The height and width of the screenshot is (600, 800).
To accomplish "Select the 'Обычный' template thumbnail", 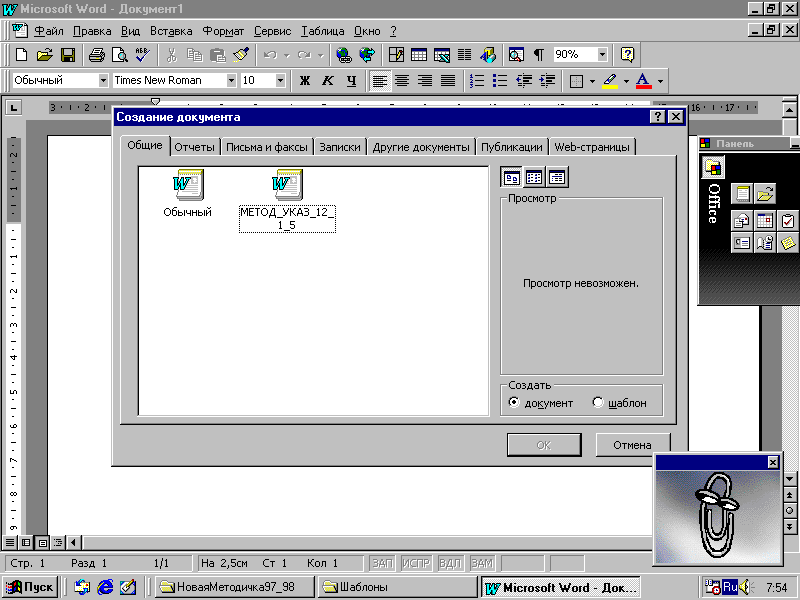I will [x=188, y=193].
